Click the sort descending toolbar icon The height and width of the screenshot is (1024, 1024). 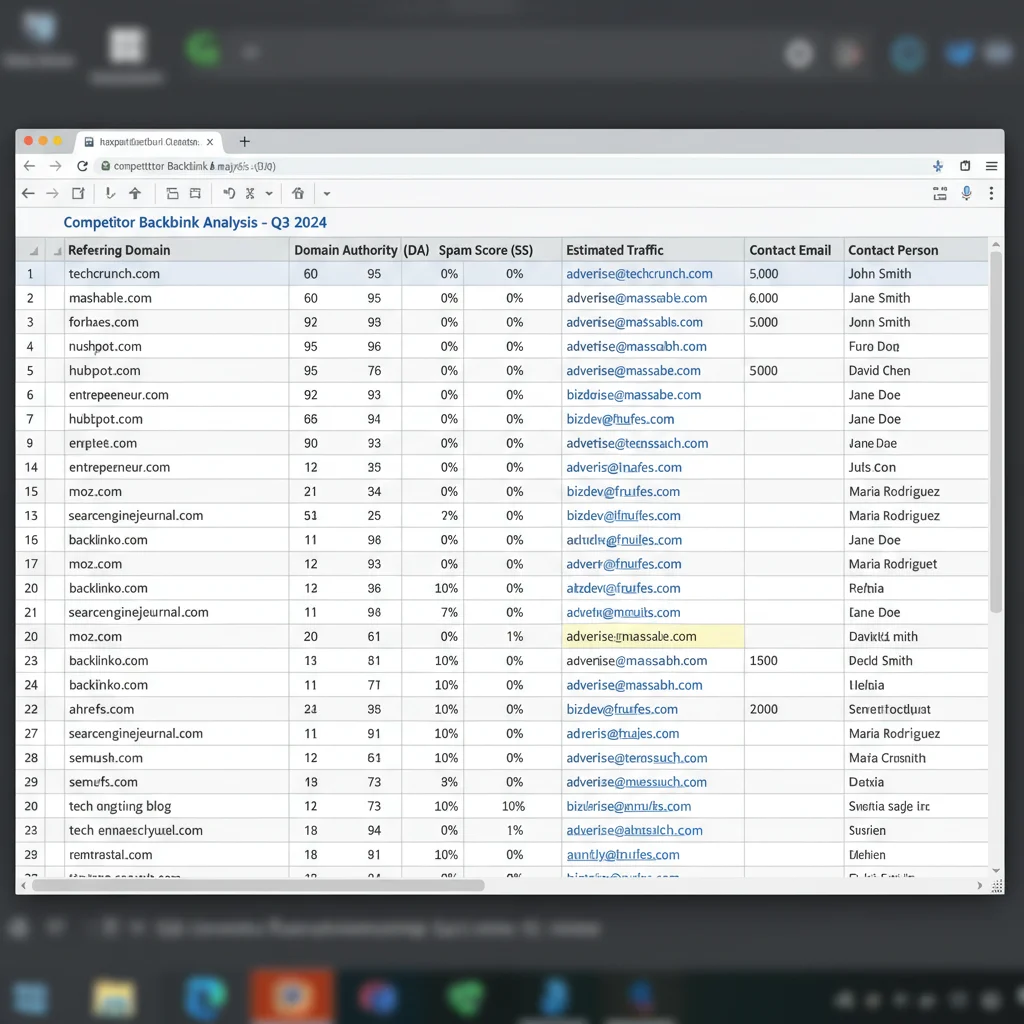tap(110, 193)
